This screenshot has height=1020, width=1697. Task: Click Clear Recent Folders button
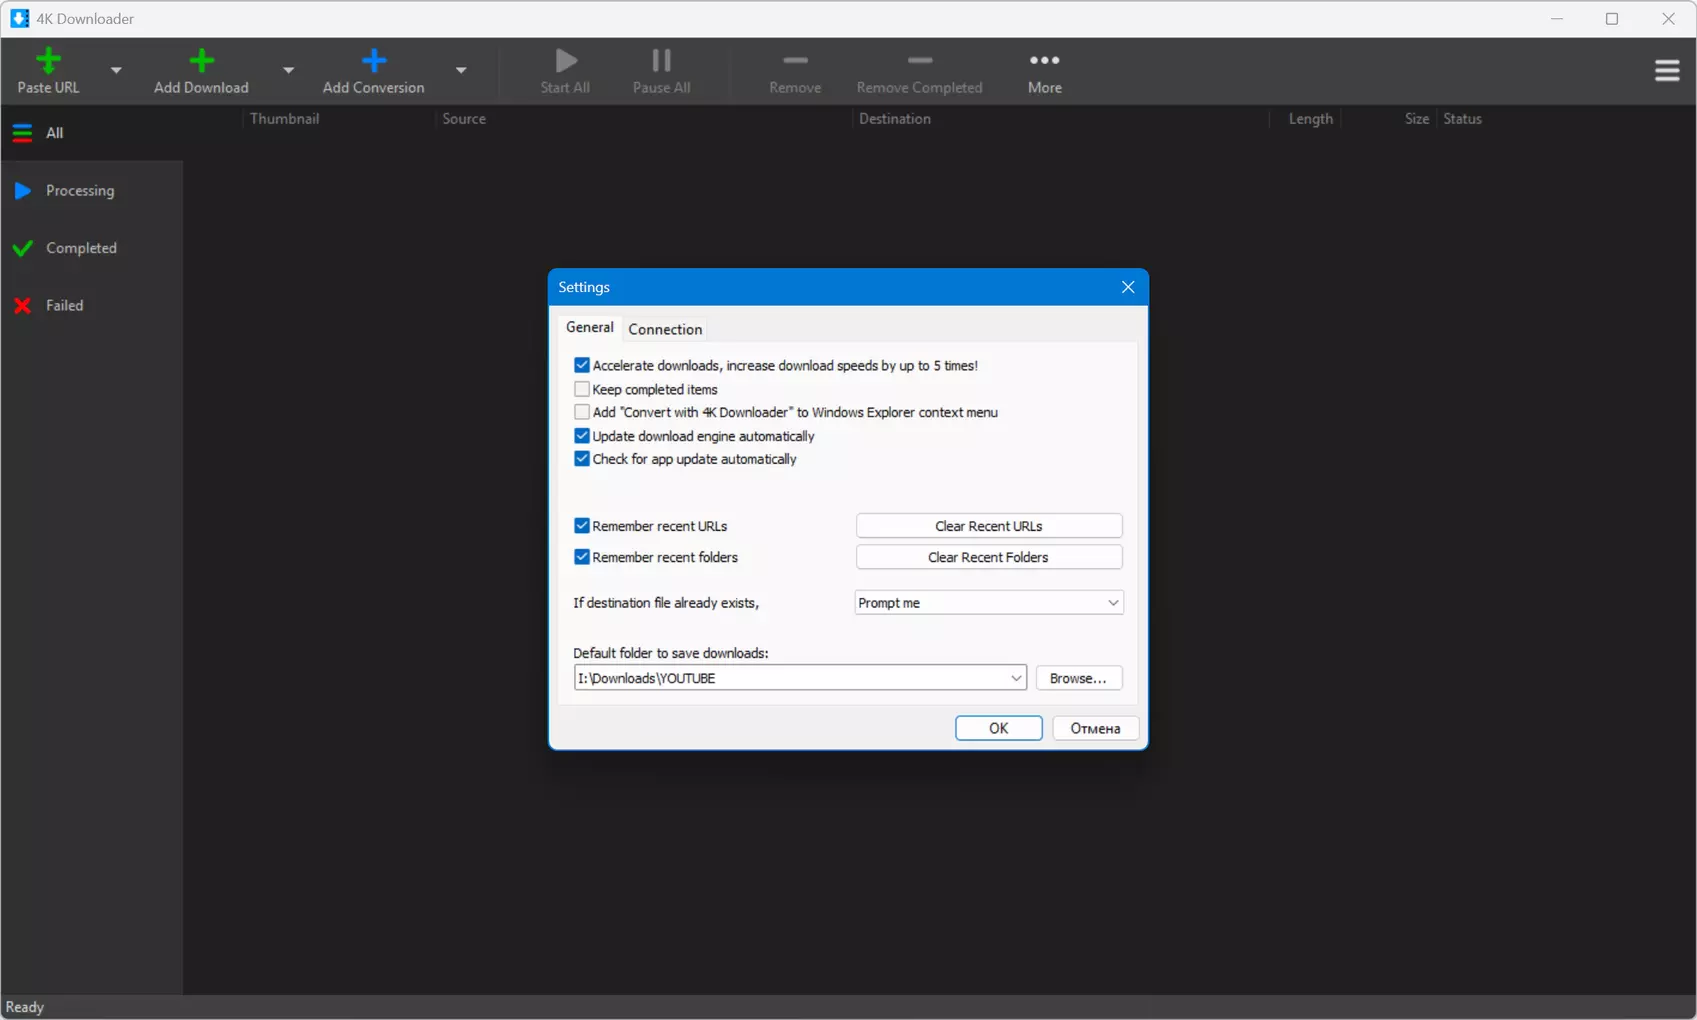(x=989, y=557)
